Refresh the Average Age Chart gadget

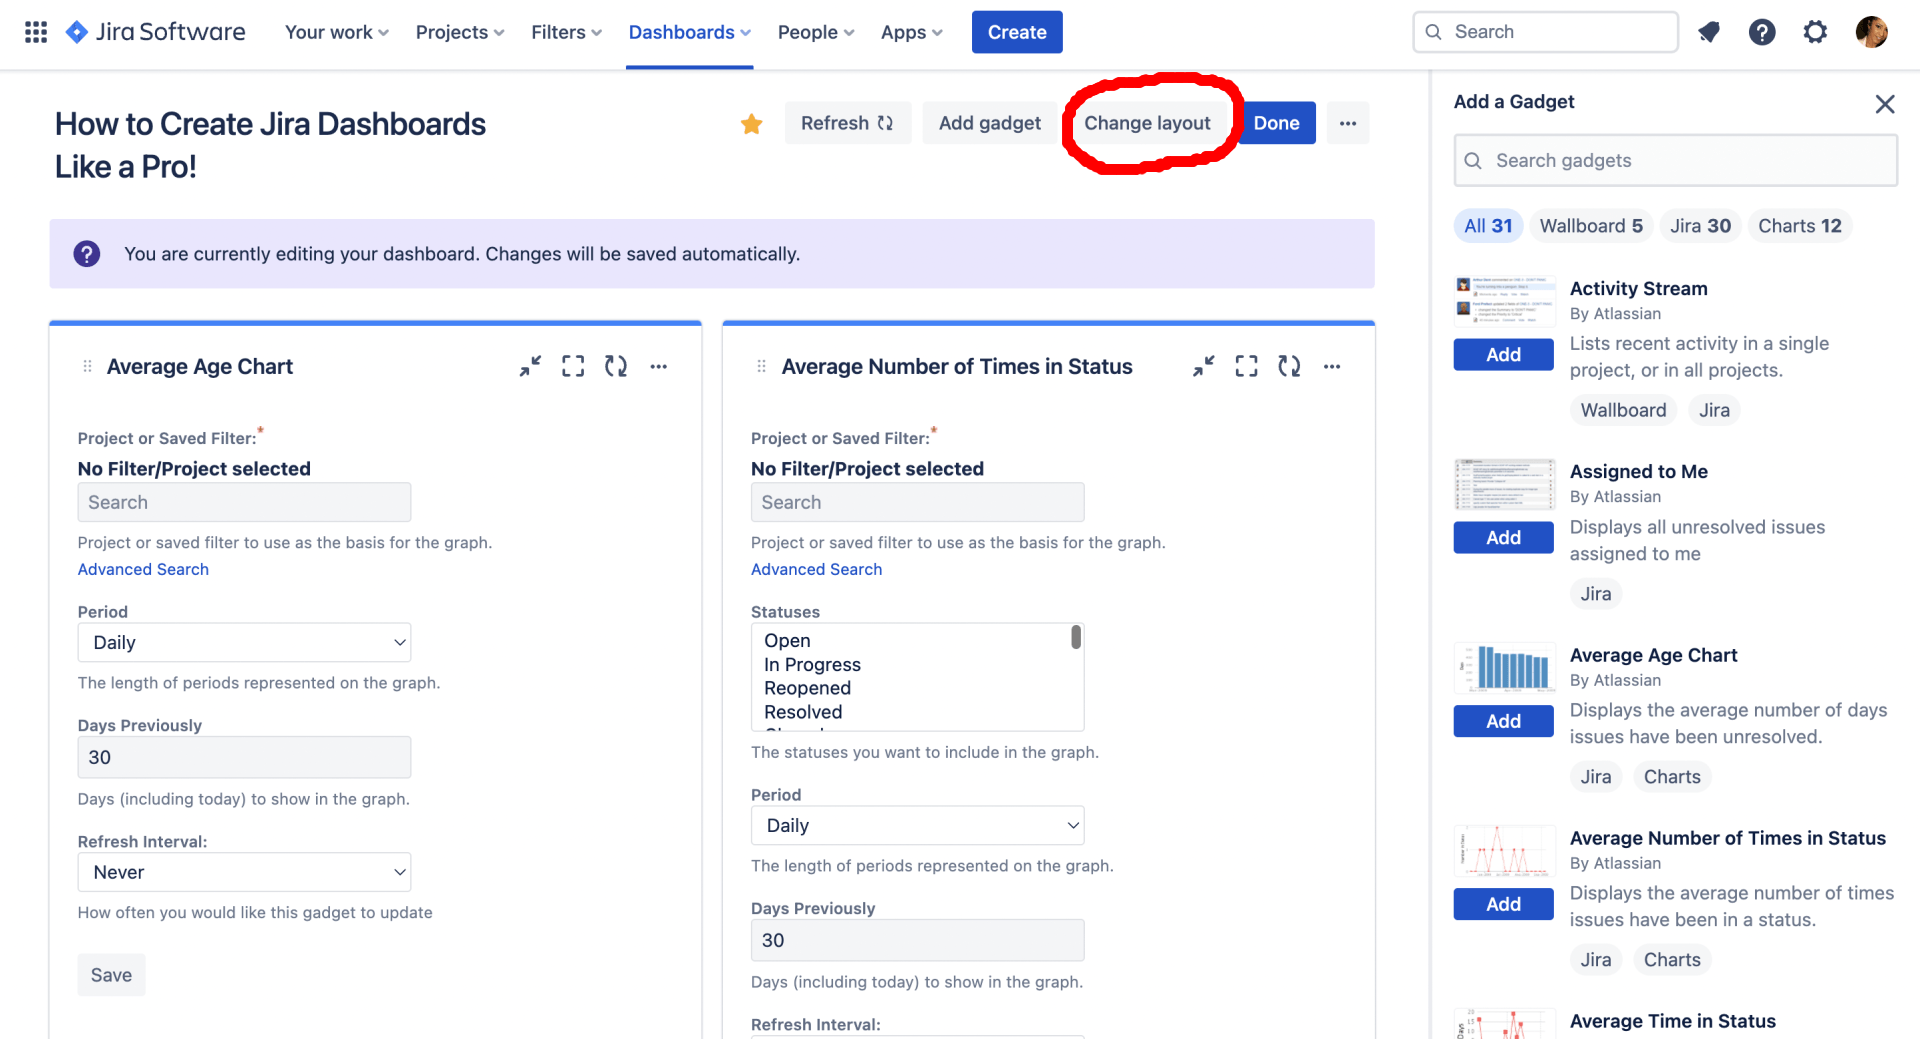pyautogui.click(x=616, y=366)
